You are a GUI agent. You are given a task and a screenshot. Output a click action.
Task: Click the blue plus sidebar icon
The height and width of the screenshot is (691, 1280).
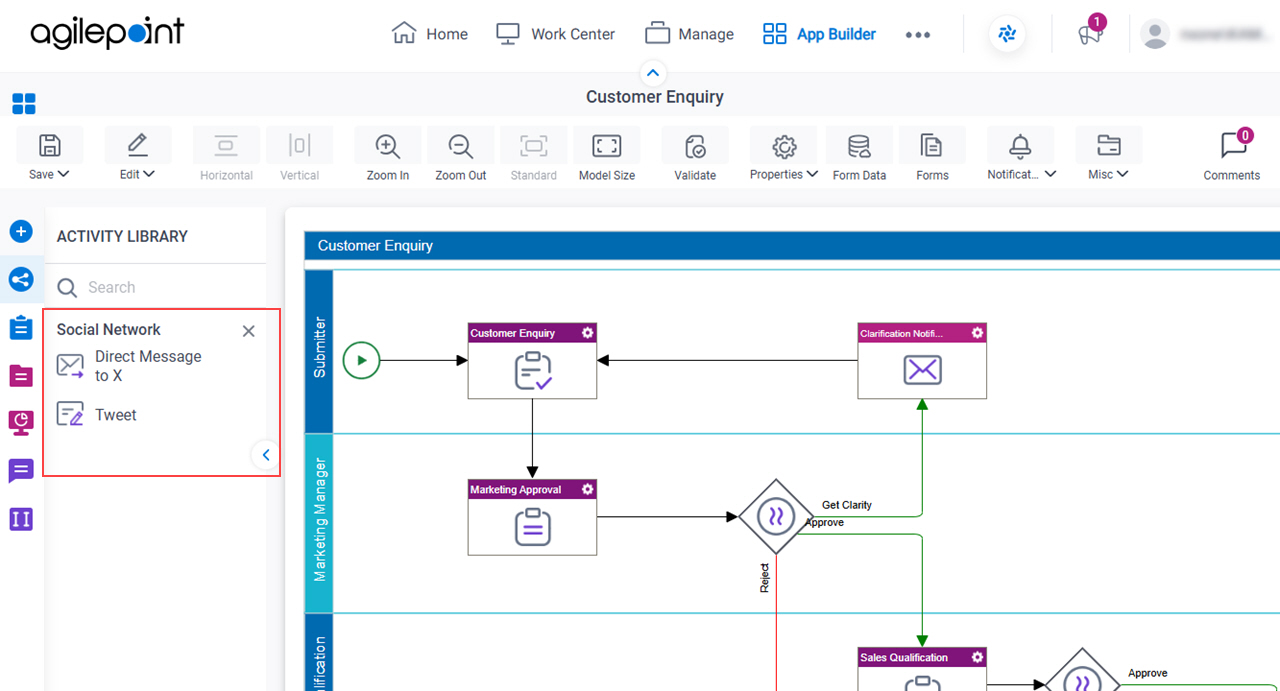click(x=21, y=232)
